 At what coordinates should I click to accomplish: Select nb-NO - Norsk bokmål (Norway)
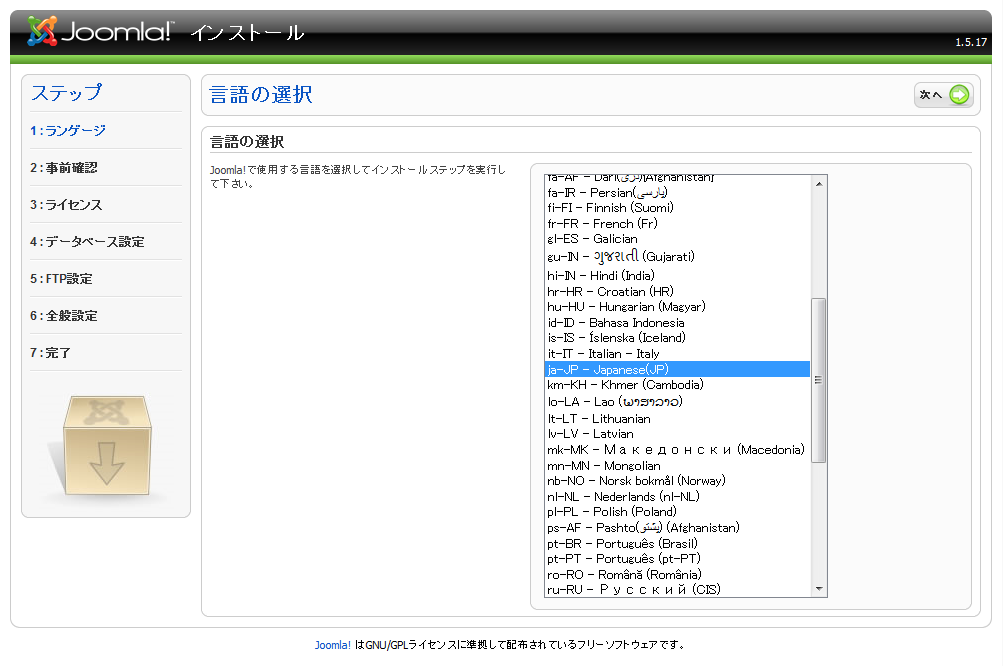pyautogui.click(x=677, y=481)
